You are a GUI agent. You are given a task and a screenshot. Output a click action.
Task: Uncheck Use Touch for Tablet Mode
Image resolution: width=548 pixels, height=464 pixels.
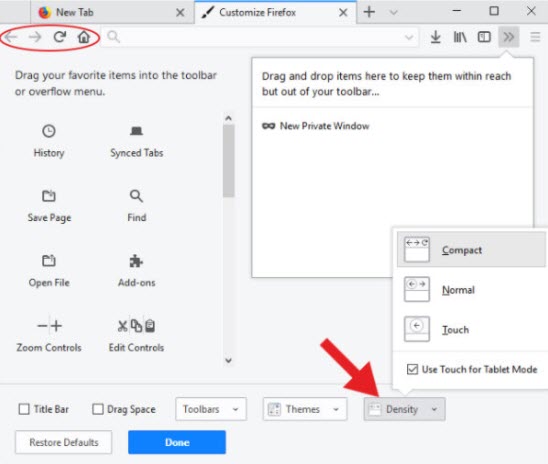(x=412, y=369)
